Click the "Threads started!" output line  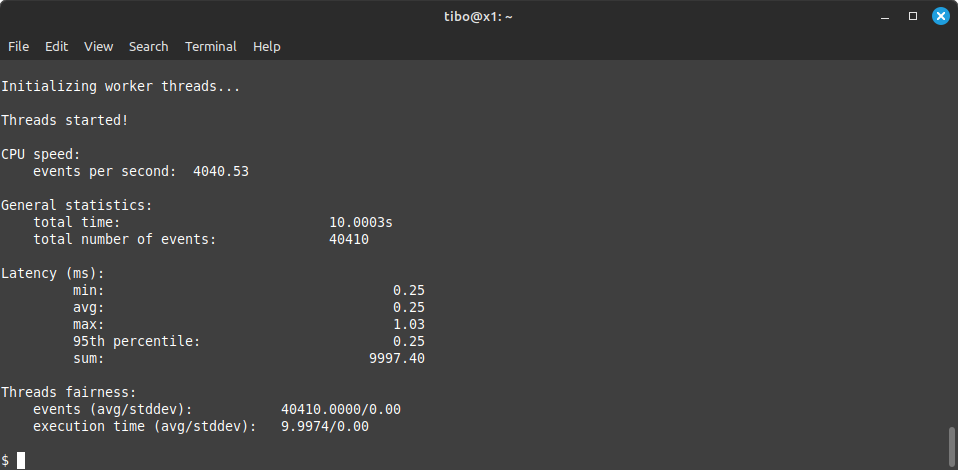coord(65,120)
